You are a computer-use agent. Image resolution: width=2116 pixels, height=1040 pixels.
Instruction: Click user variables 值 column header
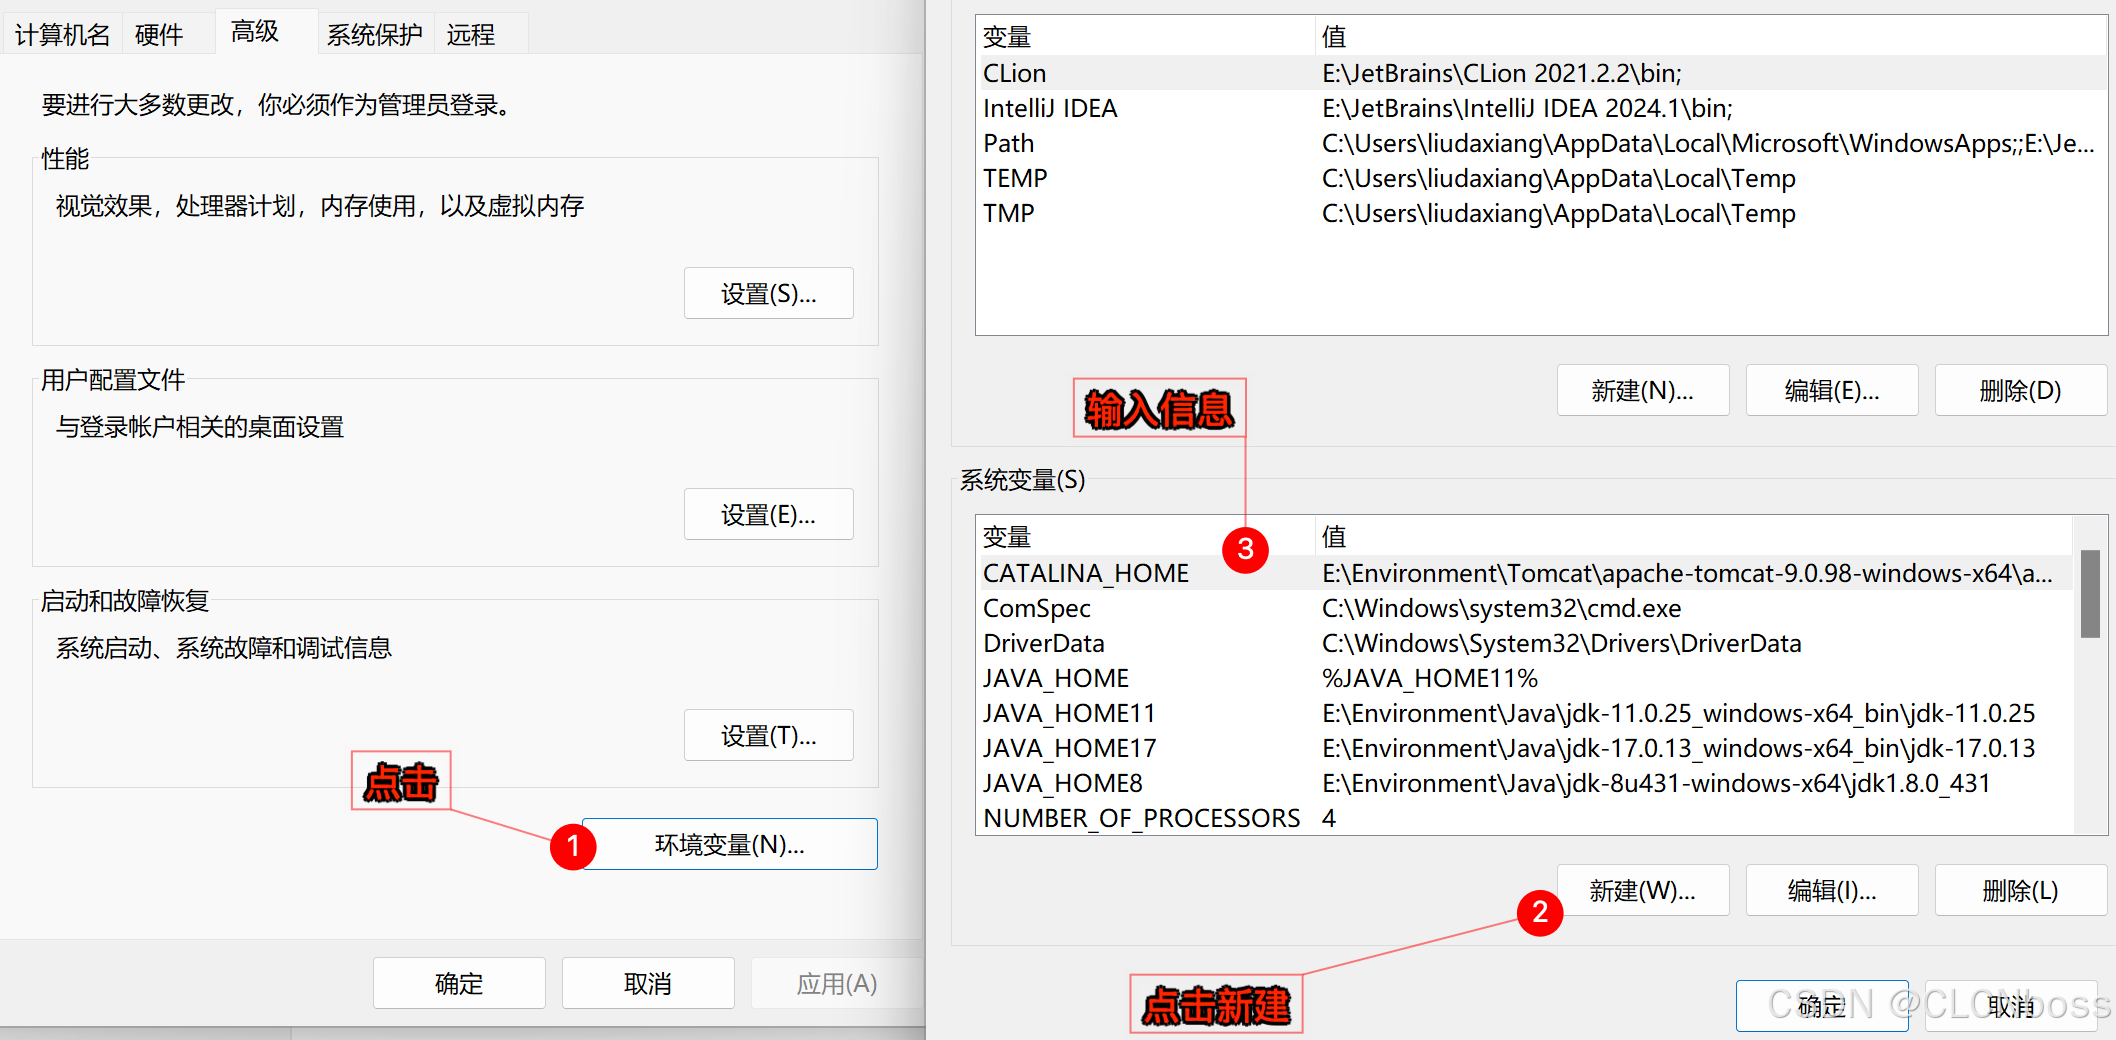[1711, 37]
